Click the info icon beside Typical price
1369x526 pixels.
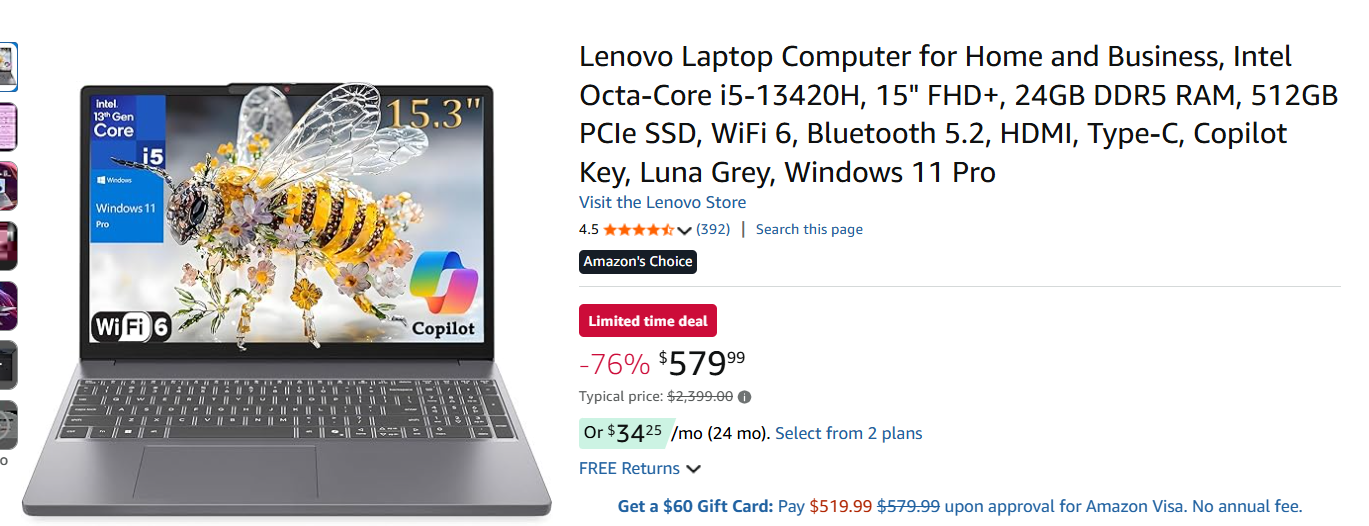744,397
